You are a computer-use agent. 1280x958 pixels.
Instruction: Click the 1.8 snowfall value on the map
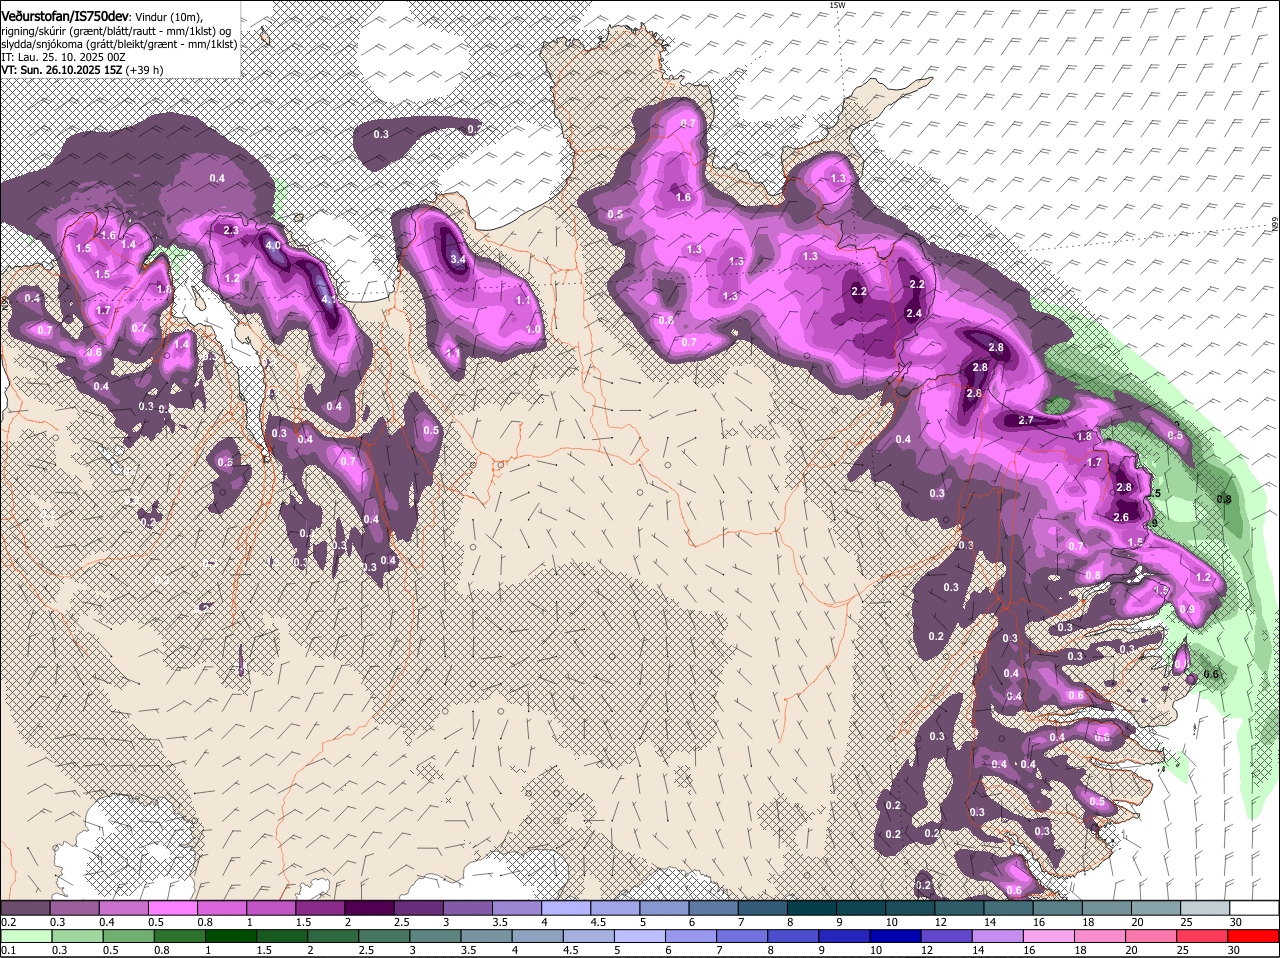(x=1084, y=436)
